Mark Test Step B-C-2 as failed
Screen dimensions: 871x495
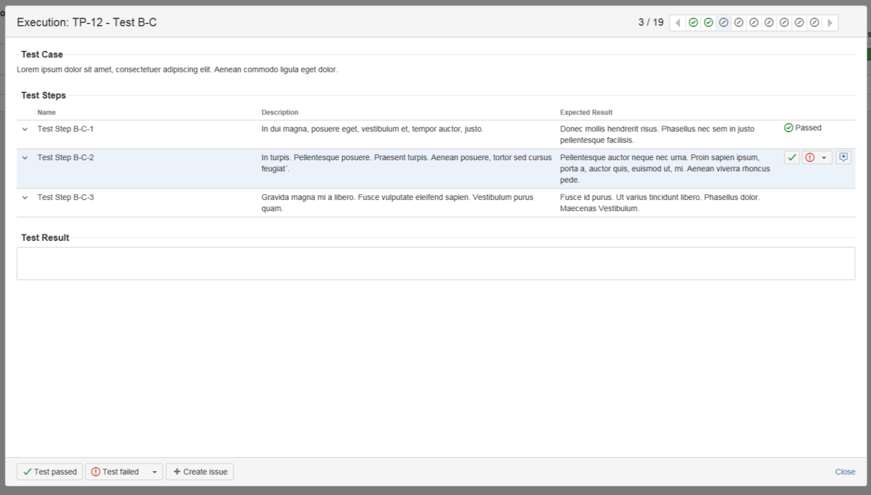point(810,157)
